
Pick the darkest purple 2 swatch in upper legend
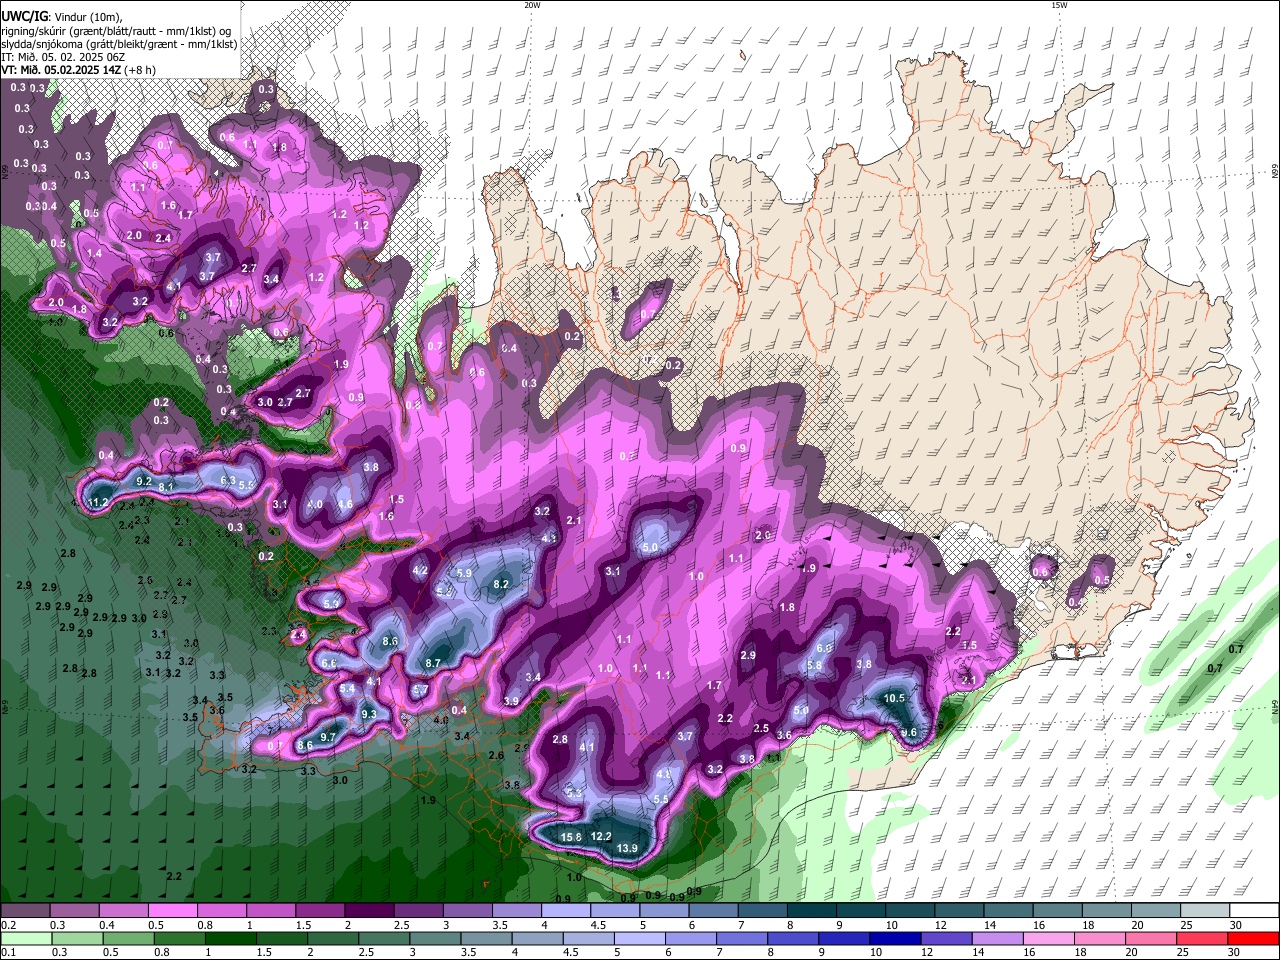369,910
